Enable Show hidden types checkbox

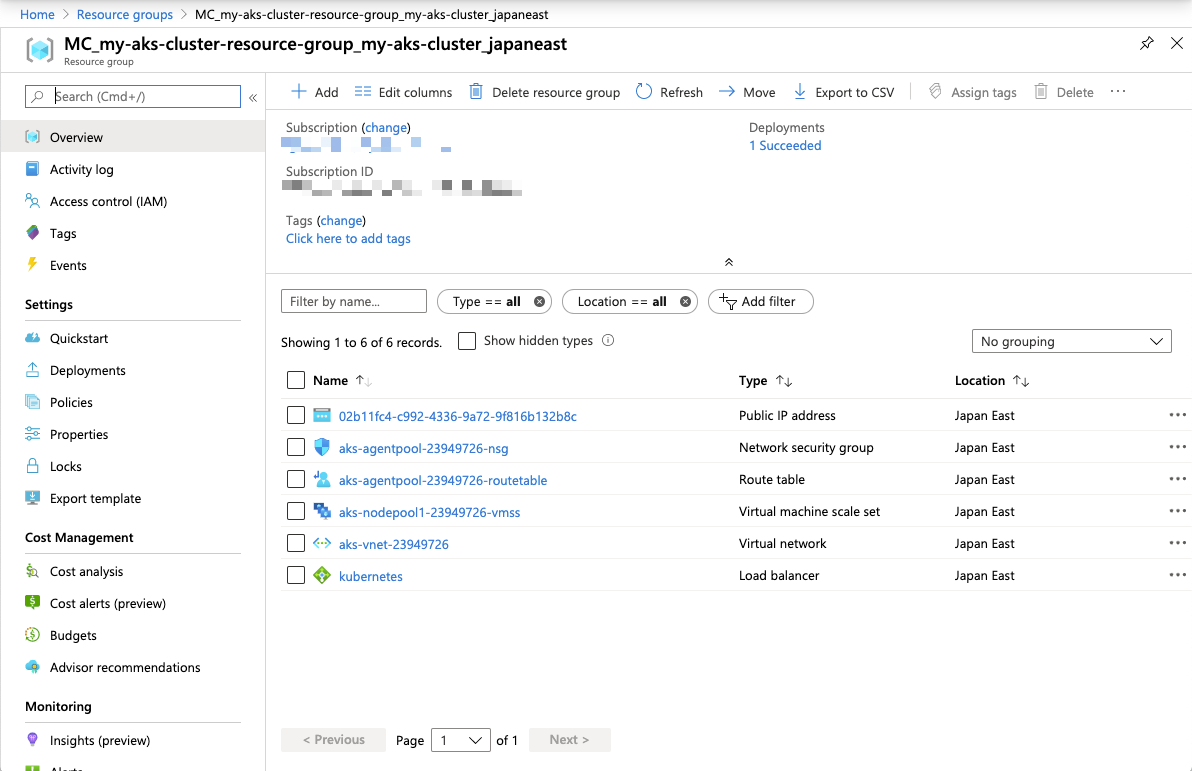click(x=467, y=341)
